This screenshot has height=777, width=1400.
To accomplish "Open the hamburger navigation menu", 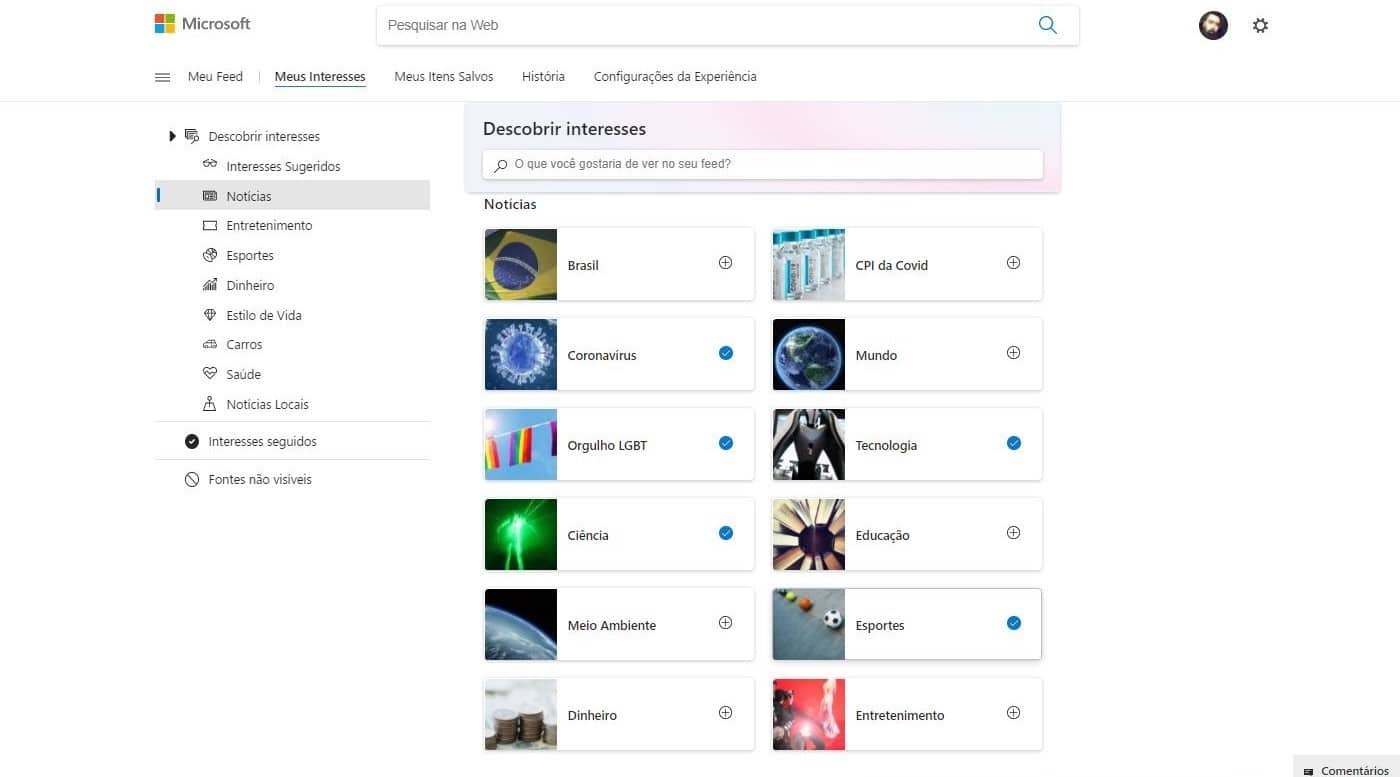I will click(162, 76).
